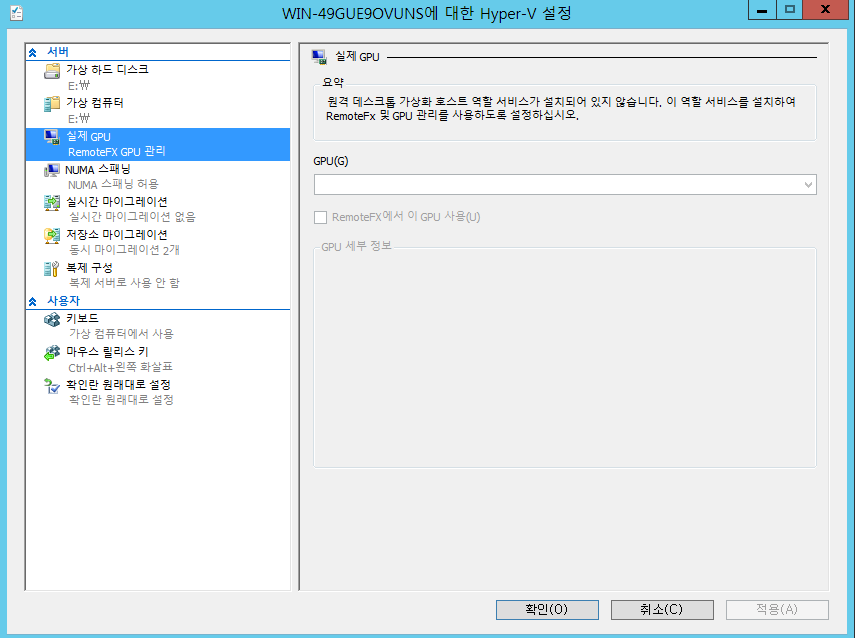Click the 취소(C) button
Viewport: 855px width, 638px height.
tap(662, 610)
